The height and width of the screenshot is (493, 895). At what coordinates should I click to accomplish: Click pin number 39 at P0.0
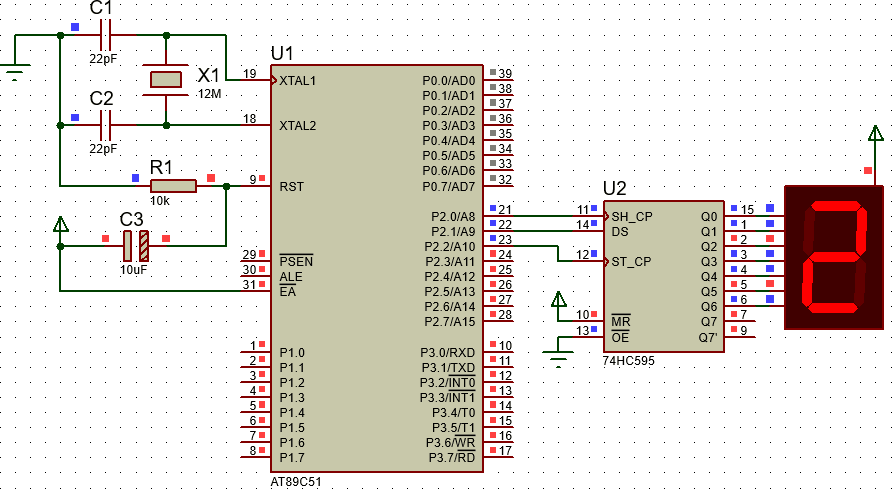coord(505,73)
